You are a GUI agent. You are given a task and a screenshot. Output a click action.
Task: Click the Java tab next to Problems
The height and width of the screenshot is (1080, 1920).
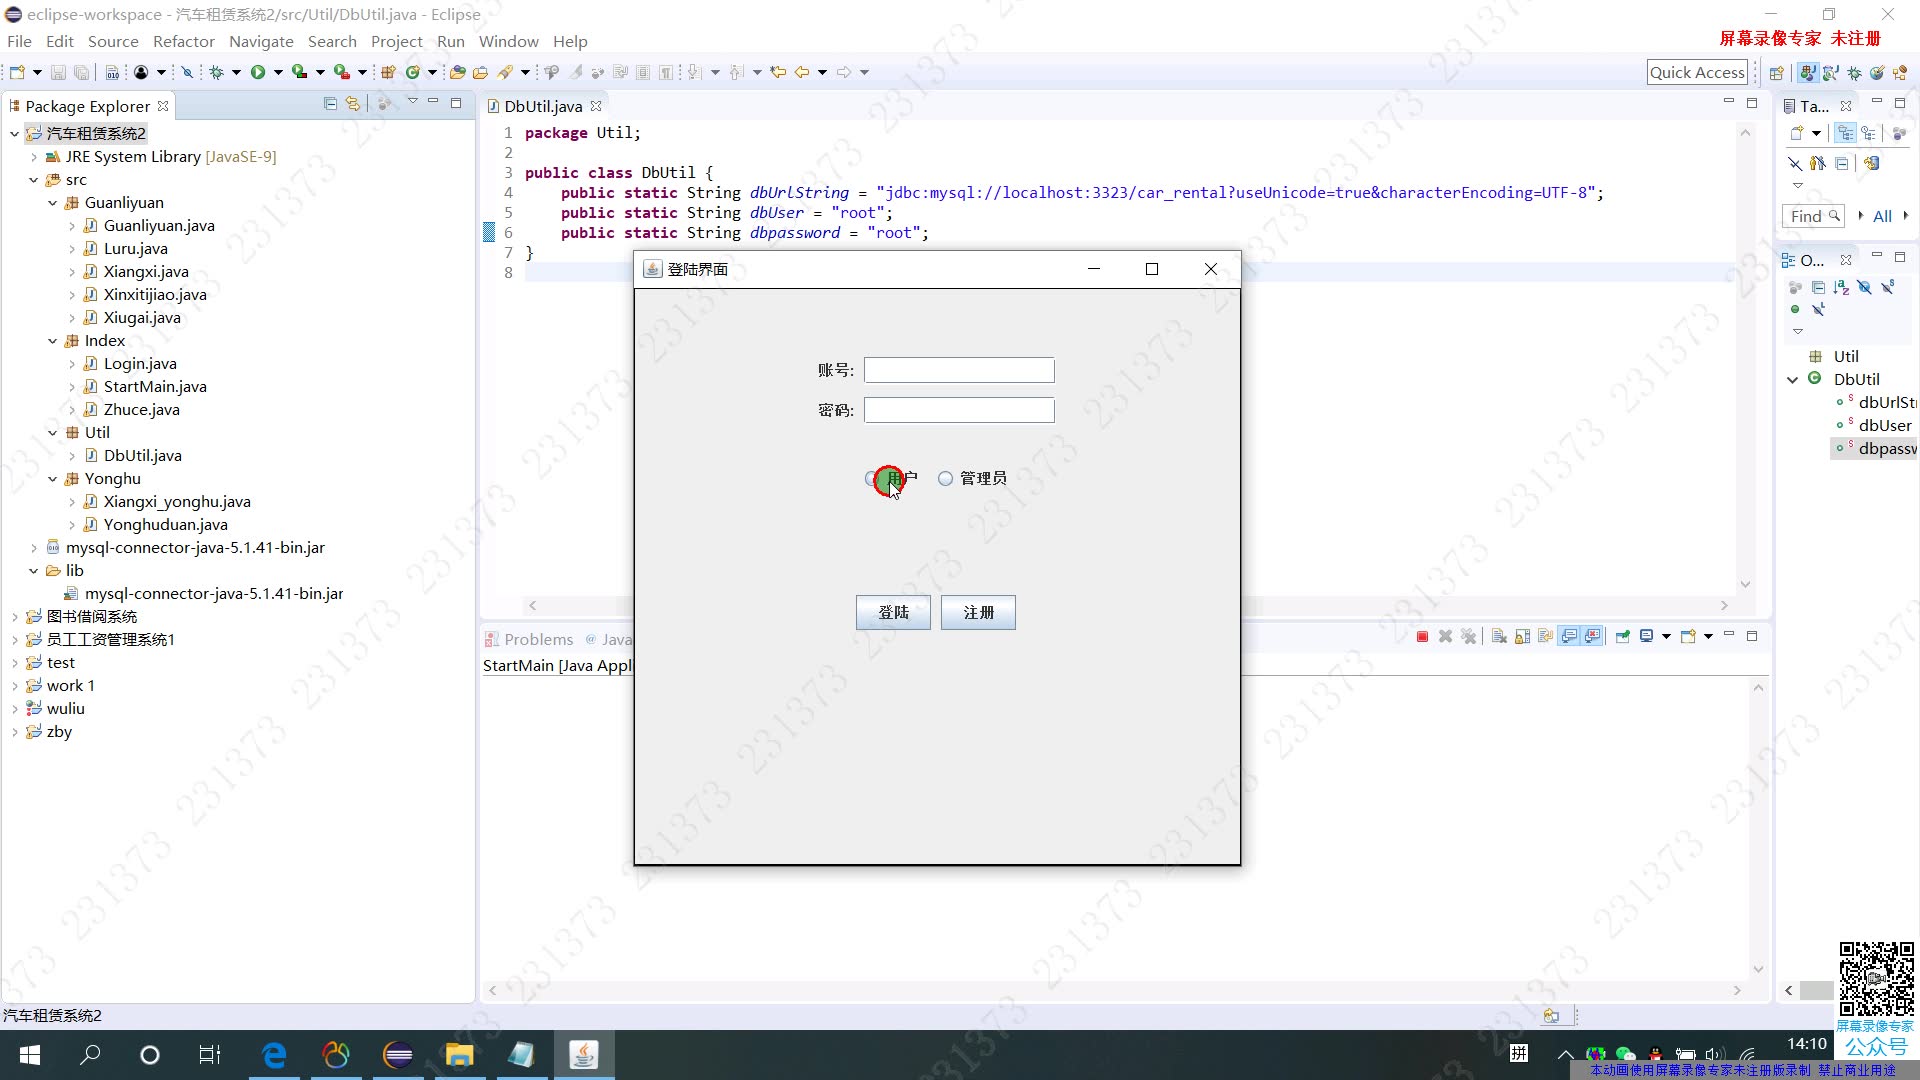point(616,640)
